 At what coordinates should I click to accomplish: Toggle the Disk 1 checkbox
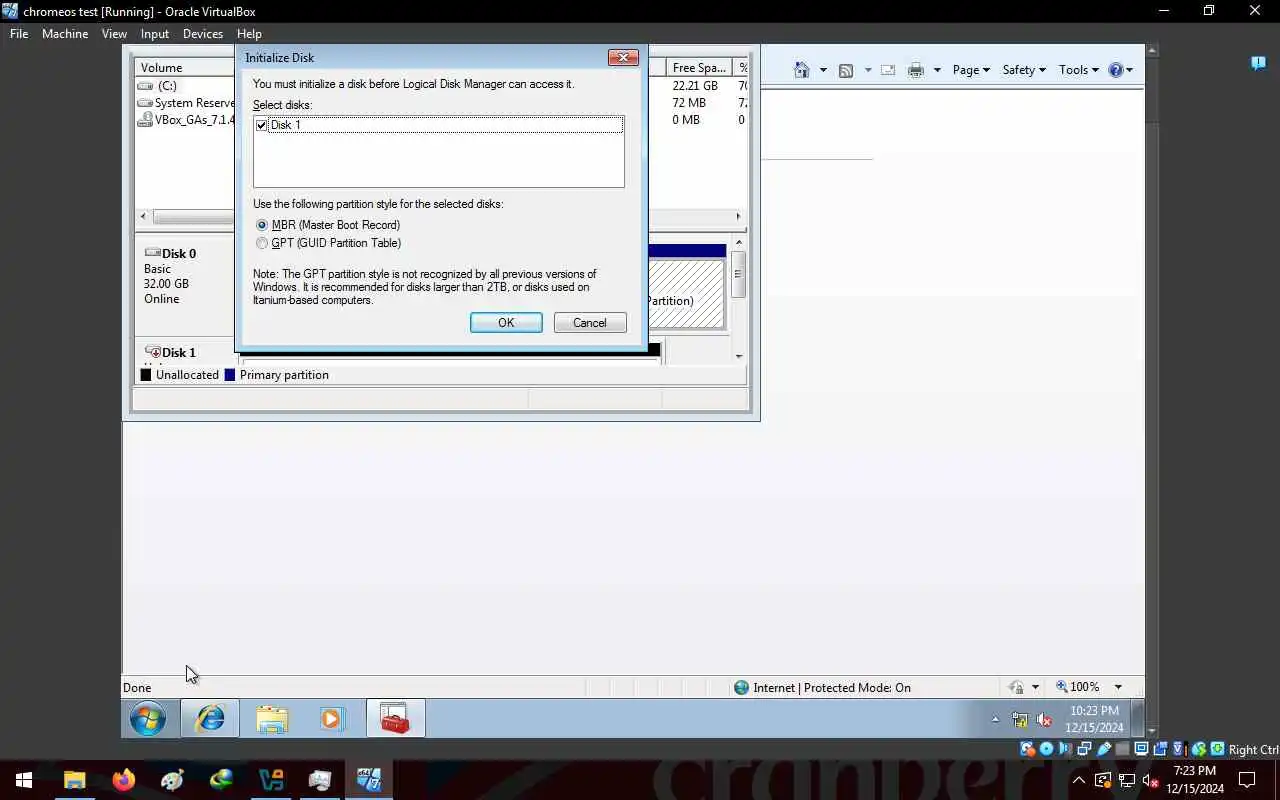(x=262, y=125)
